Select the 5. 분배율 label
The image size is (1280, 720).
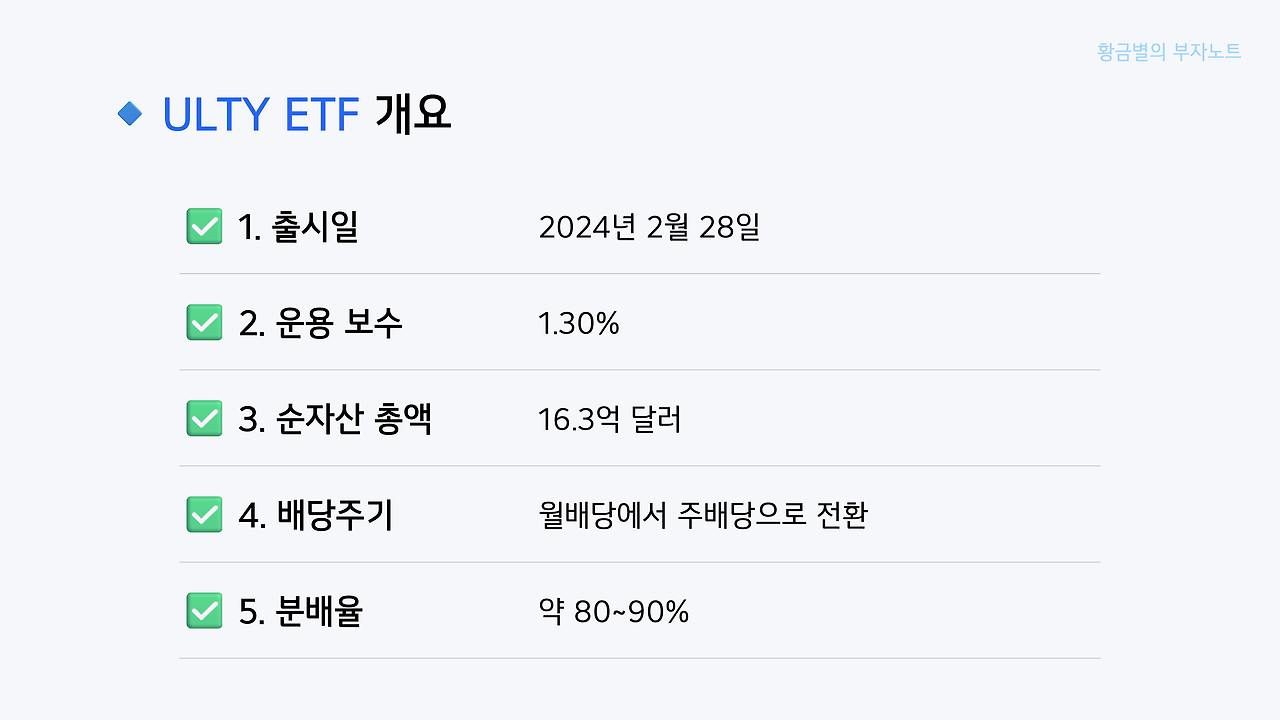[300, 612]
